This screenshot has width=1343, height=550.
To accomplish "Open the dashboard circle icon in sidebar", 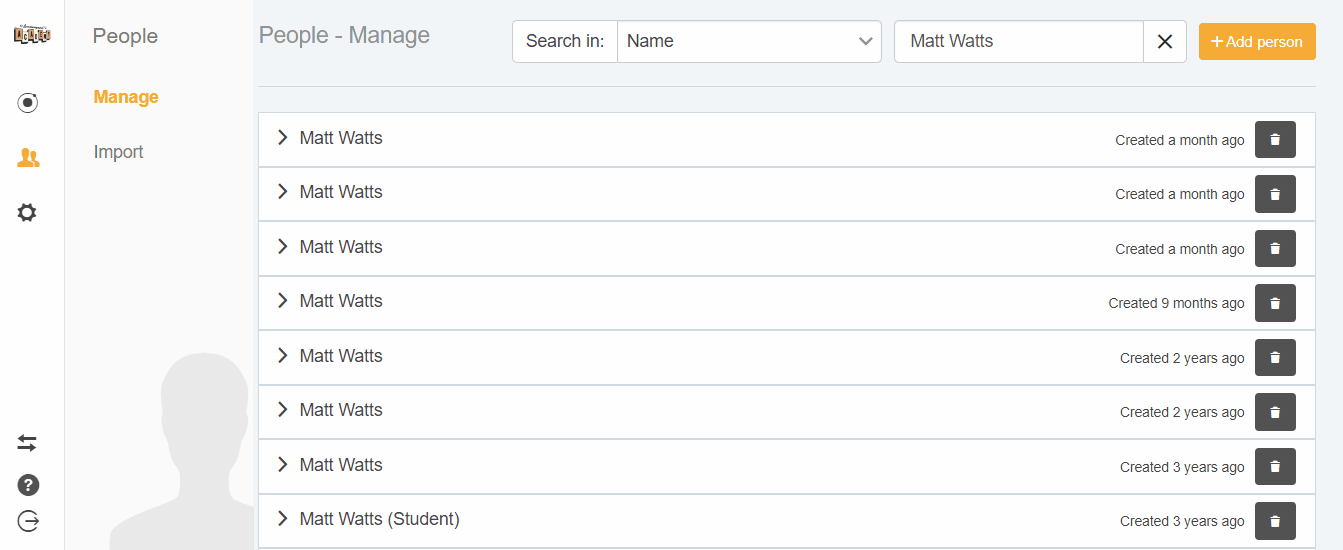I will [x=28, y=102].
